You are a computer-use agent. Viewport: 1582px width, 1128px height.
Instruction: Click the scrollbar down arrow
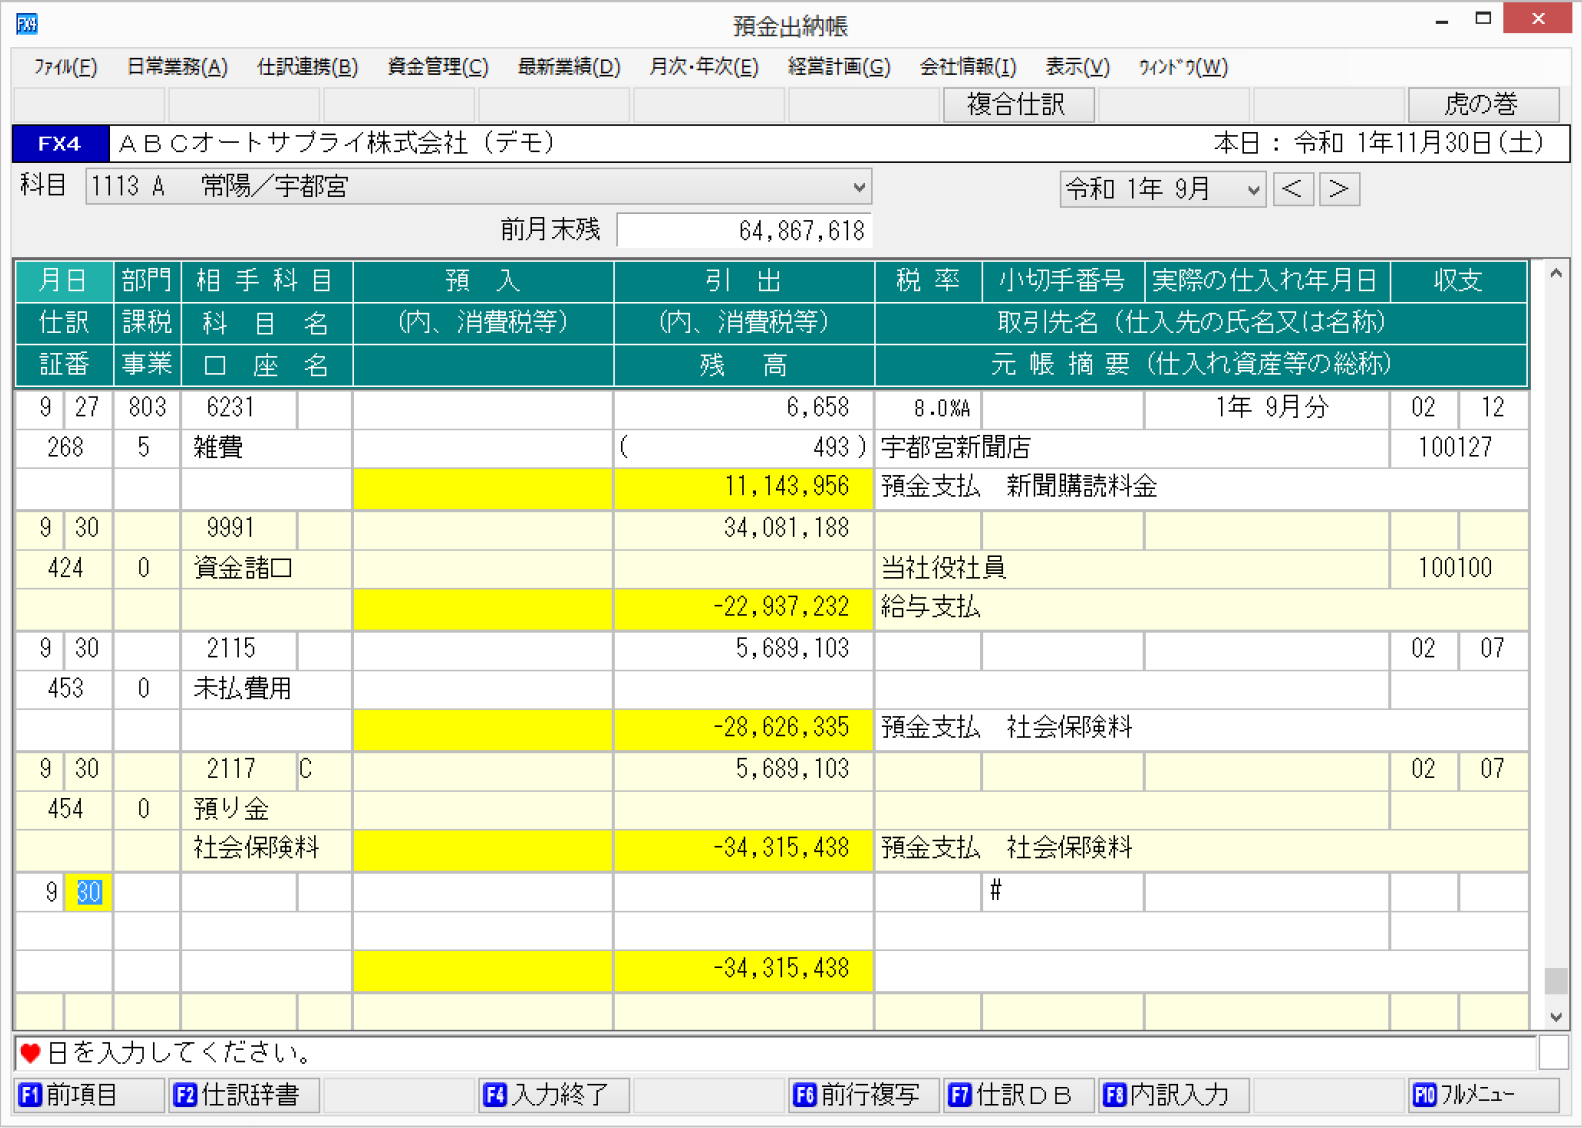(1555, 1017)
